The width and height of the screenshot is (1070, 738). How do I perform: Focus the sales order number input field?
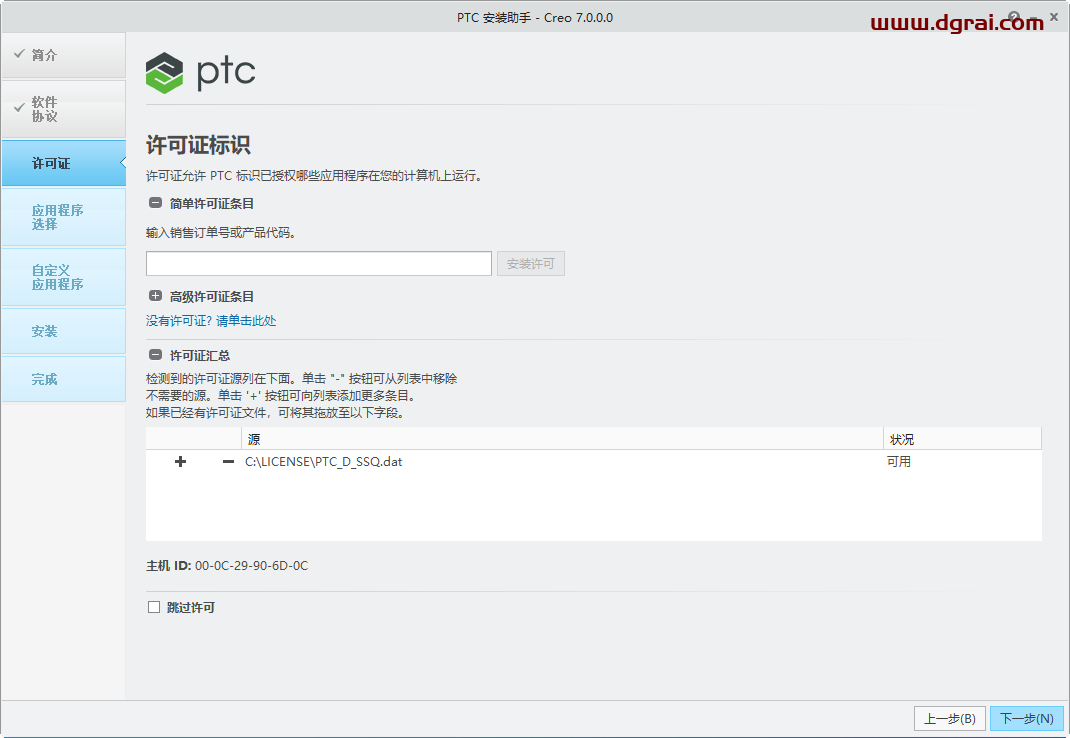click(x=319, y=264)
